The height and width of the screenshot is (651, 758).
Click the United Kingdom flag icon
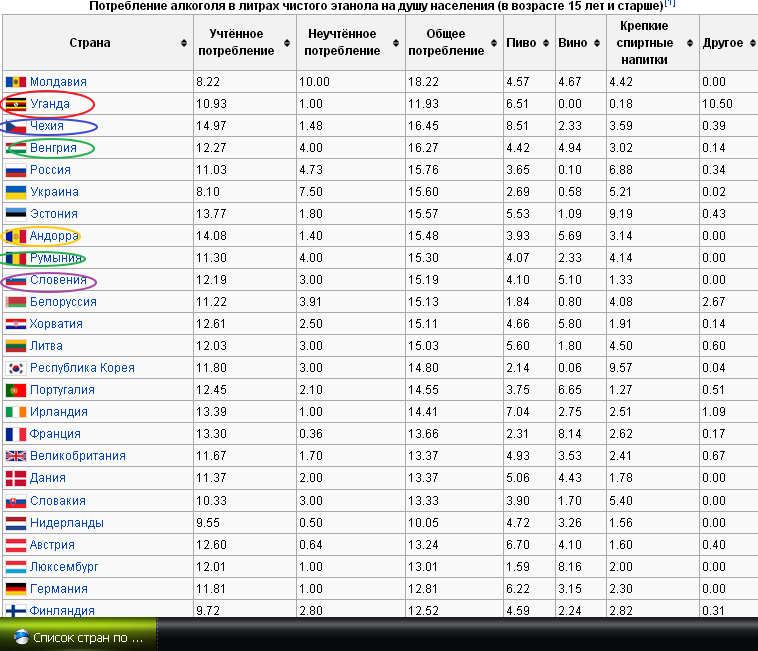(x=16, y=456)
